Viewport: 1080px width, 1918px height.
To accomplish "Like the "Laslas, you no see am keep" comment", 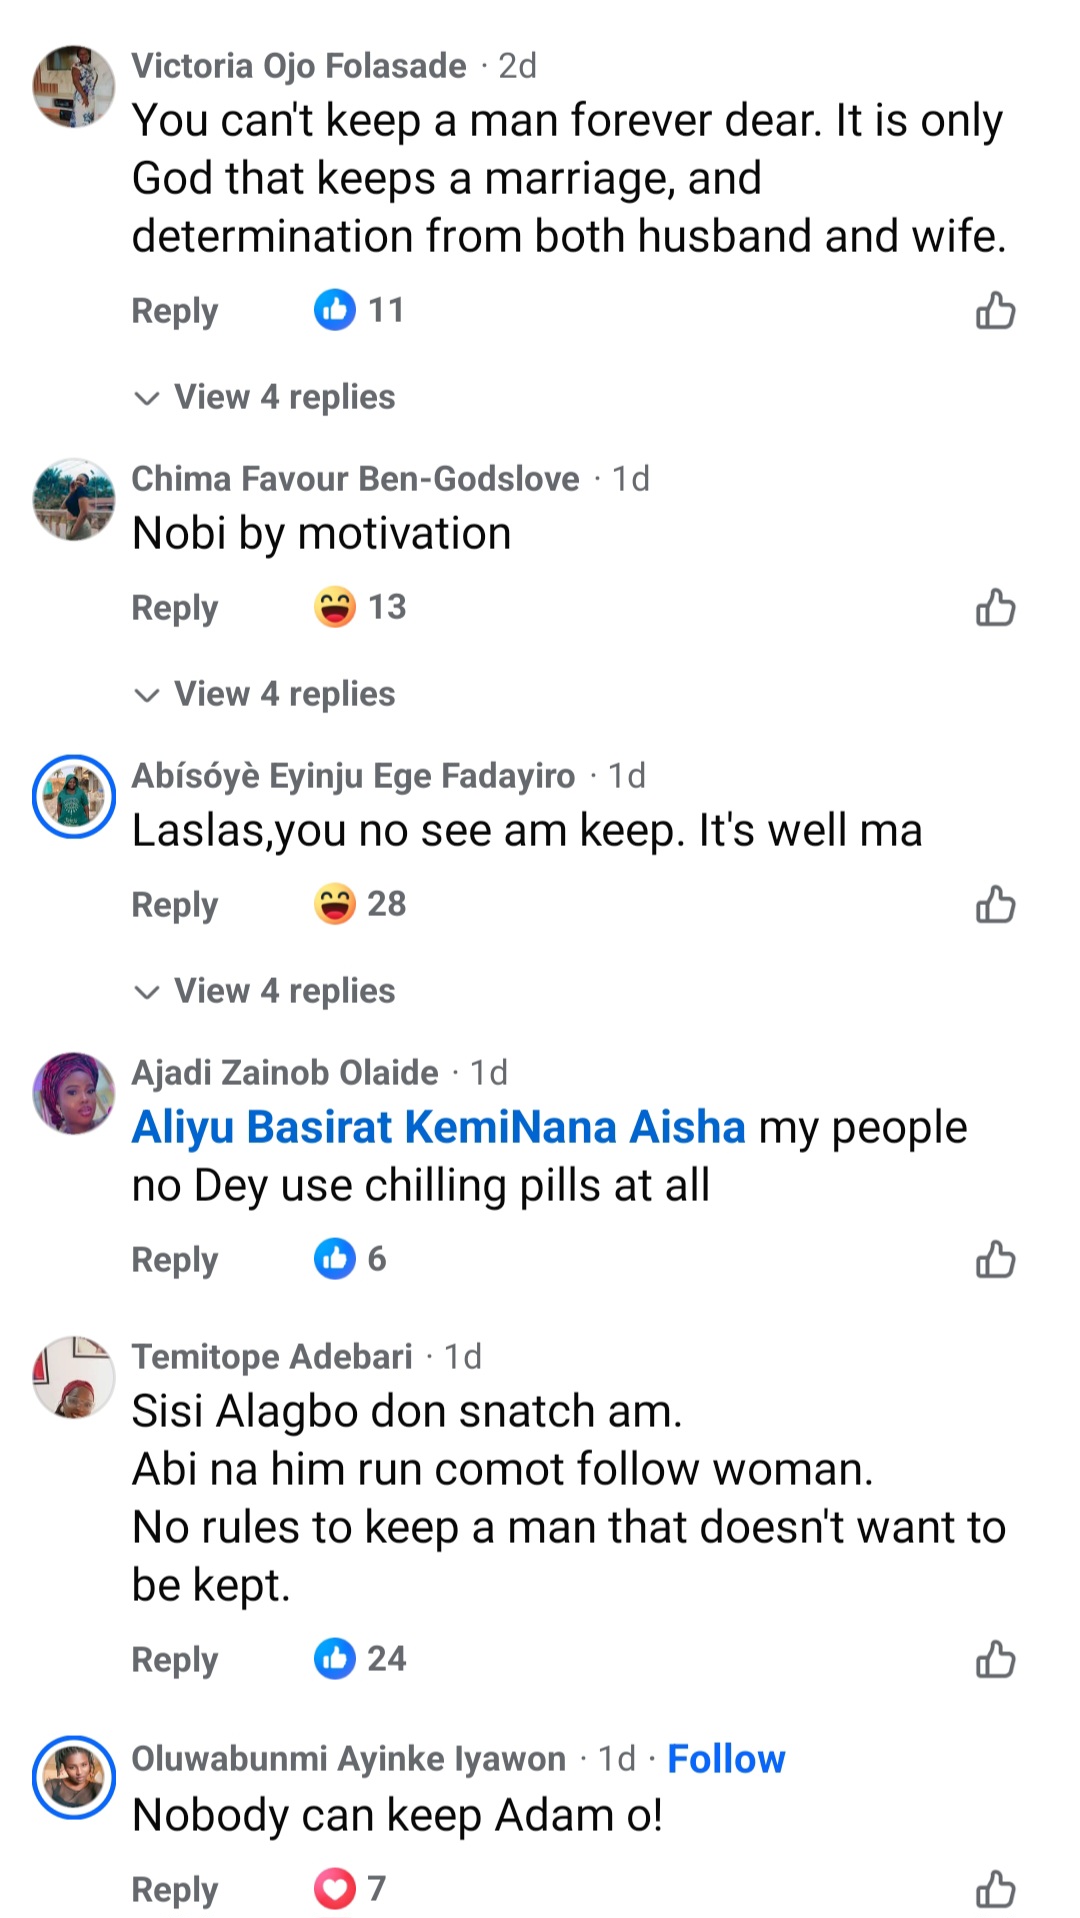I will point(995,905).
